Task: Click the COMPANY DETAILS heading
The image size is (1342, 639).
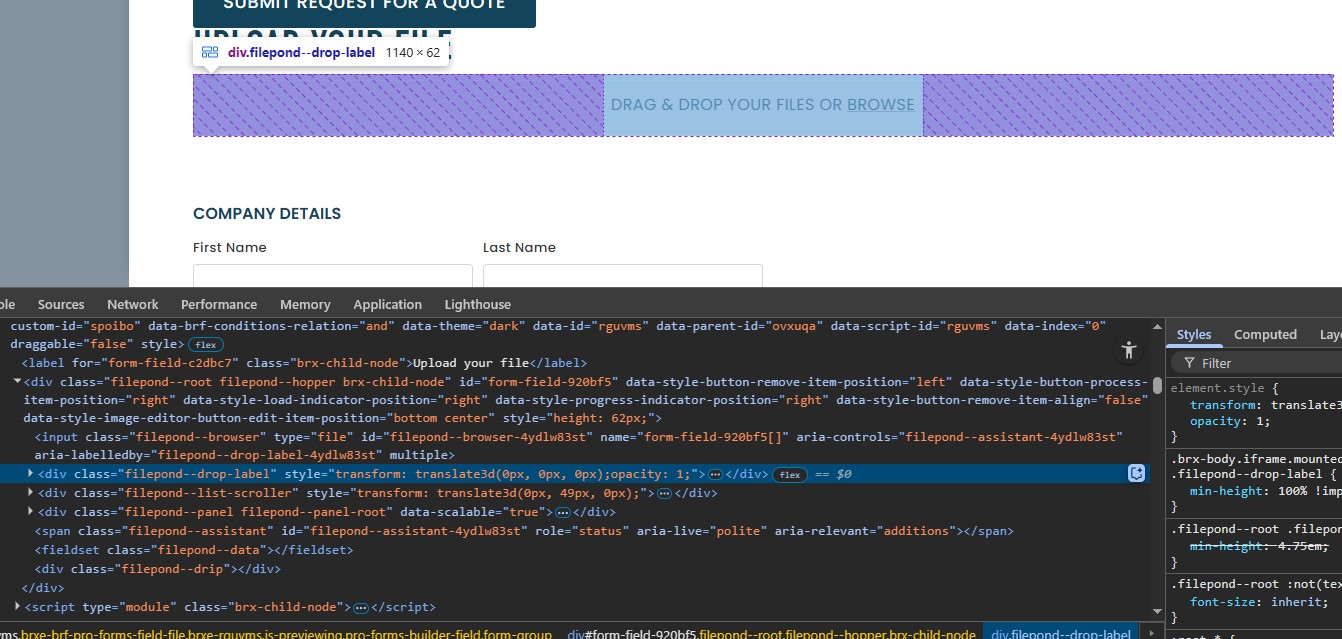Action: coord(267,213)
